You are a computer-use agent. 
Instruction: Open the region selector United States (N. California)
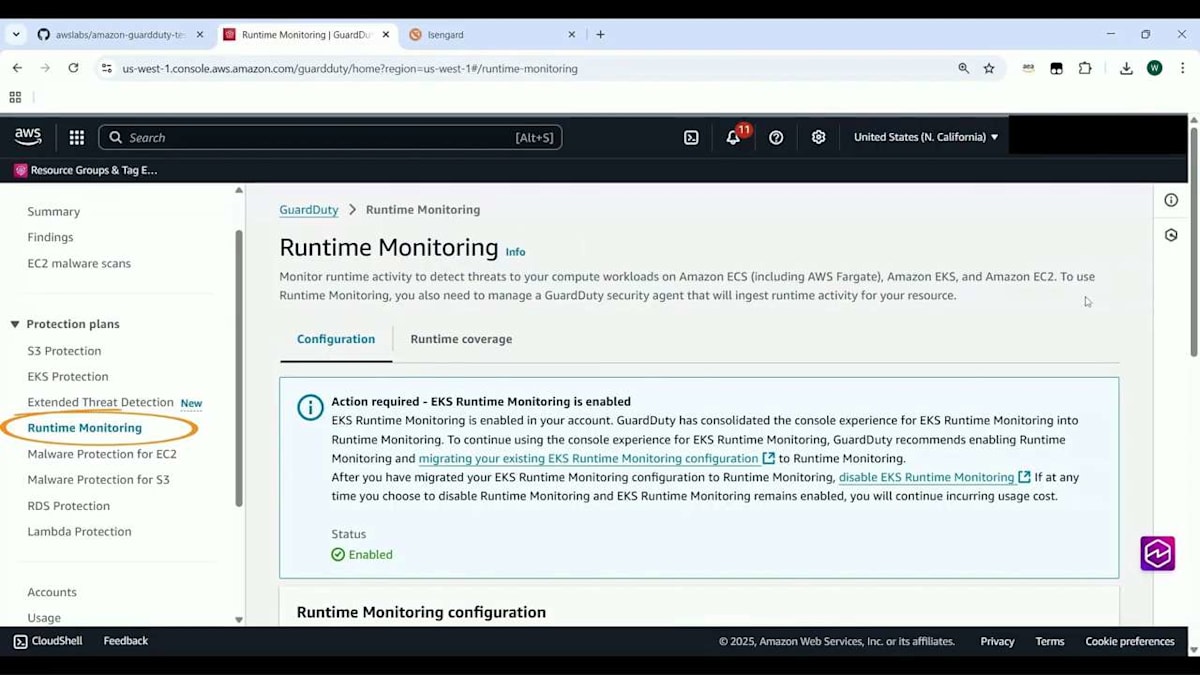tap(926, 137)
